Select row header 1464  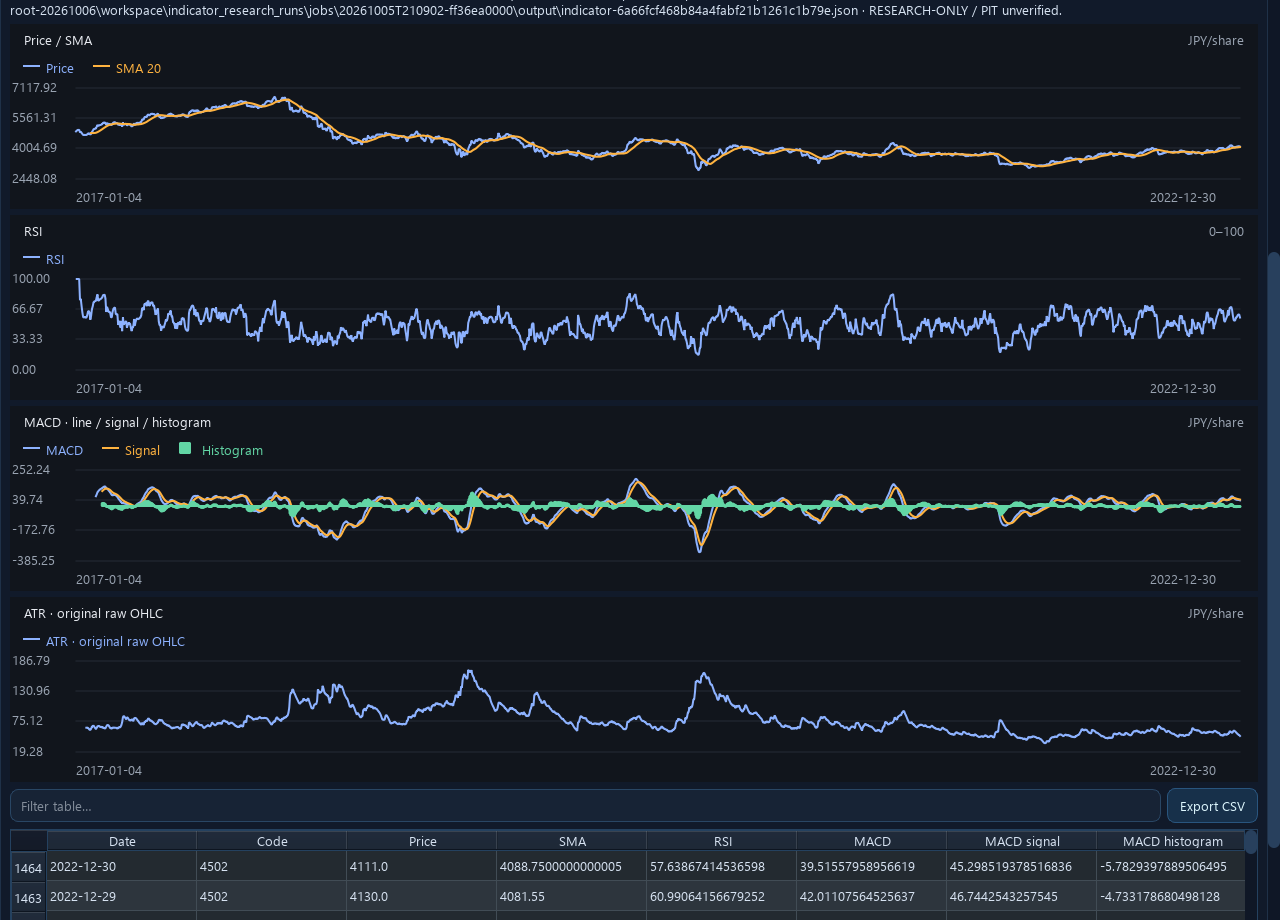coord(29,866)
